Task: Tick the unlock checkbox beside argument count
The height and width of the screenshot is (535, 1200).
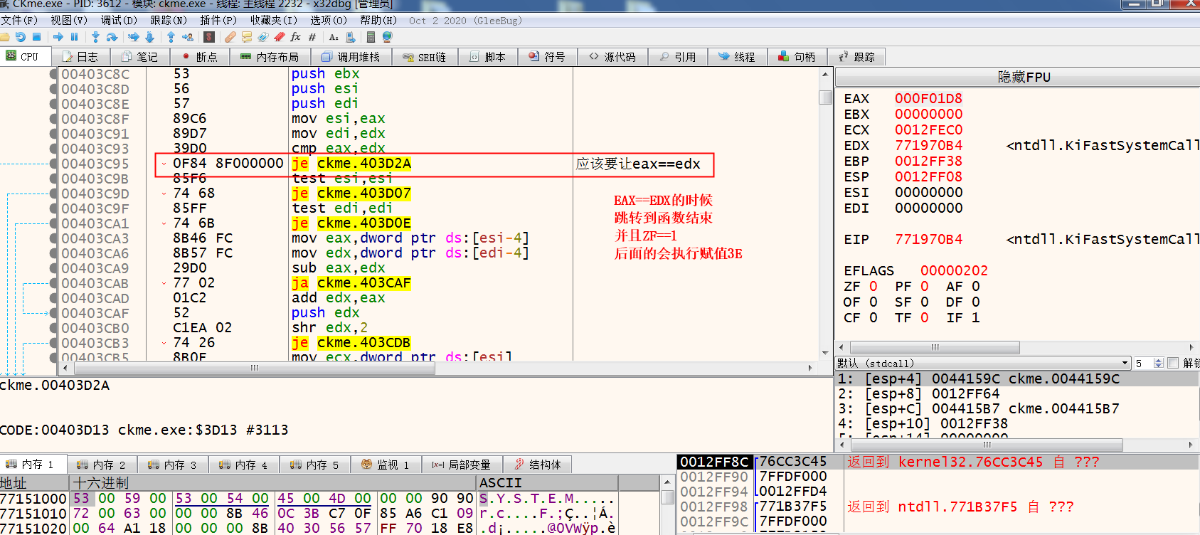Action: [x=1175, y=363]
